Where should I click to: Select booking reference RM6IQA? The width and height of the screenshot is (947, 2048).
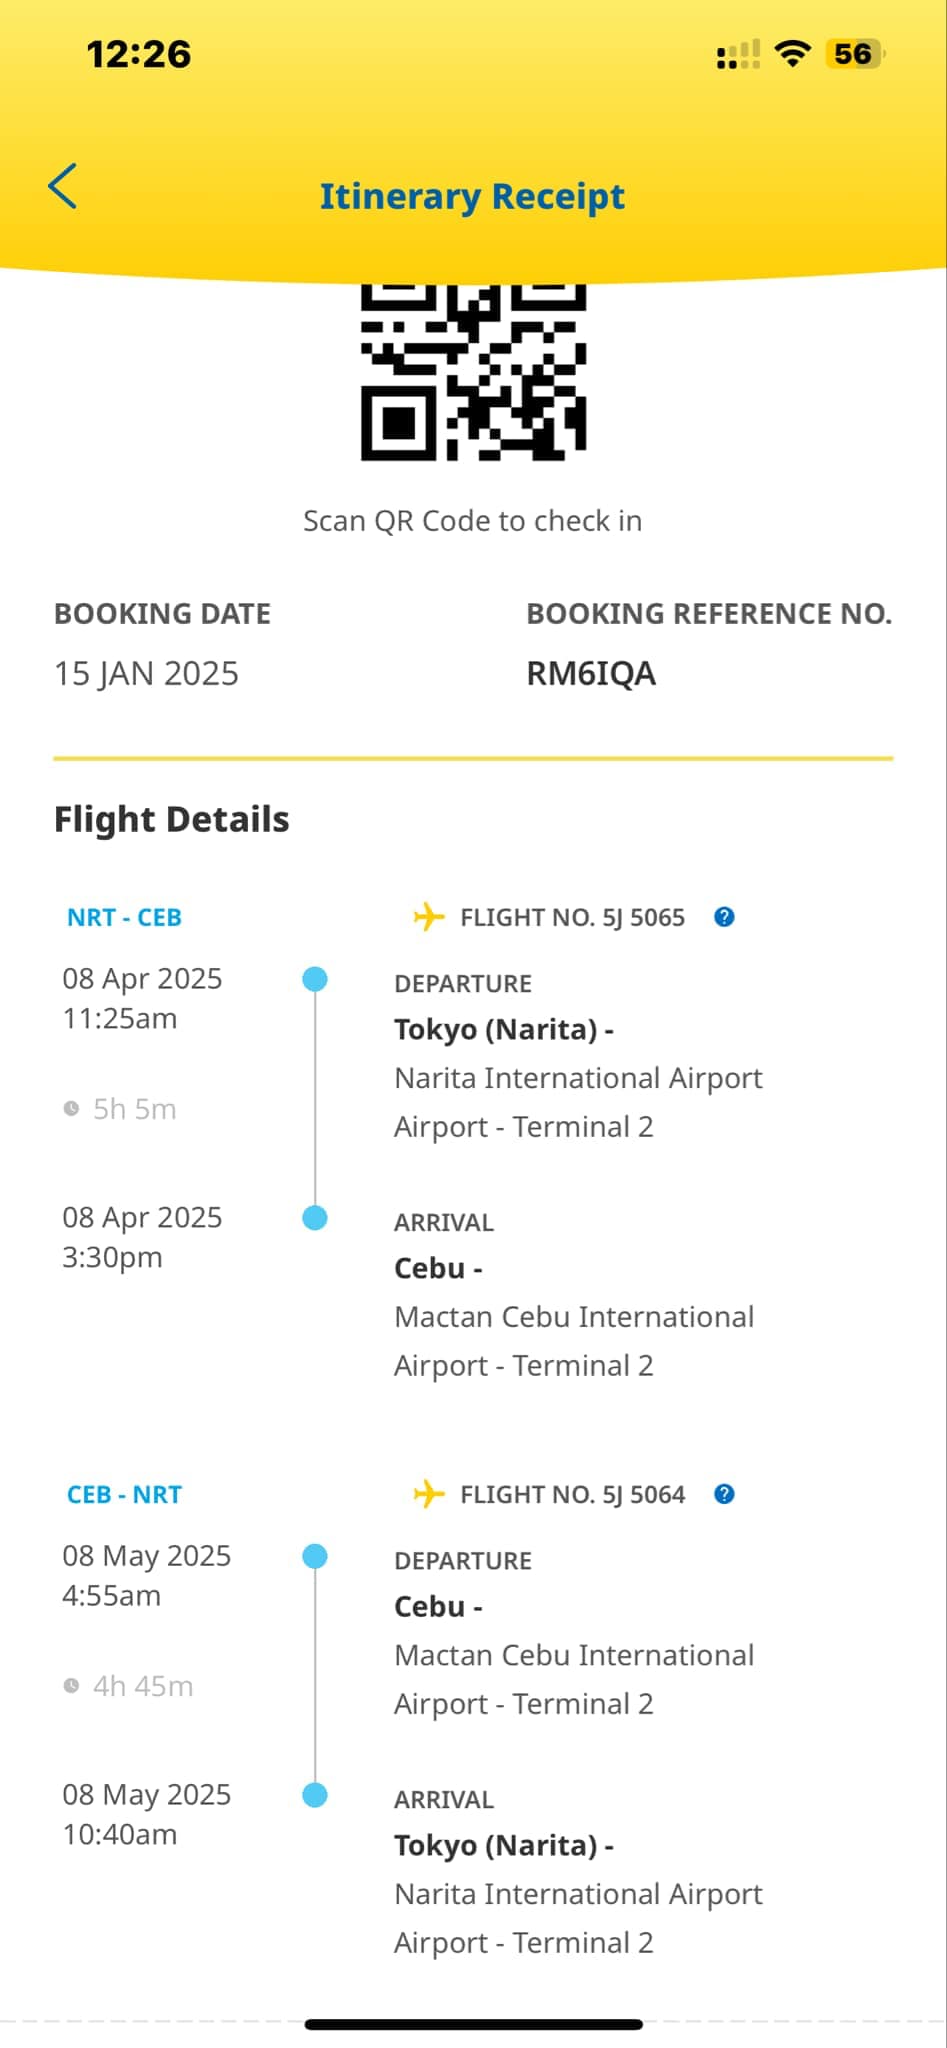(x=591, y=674)
